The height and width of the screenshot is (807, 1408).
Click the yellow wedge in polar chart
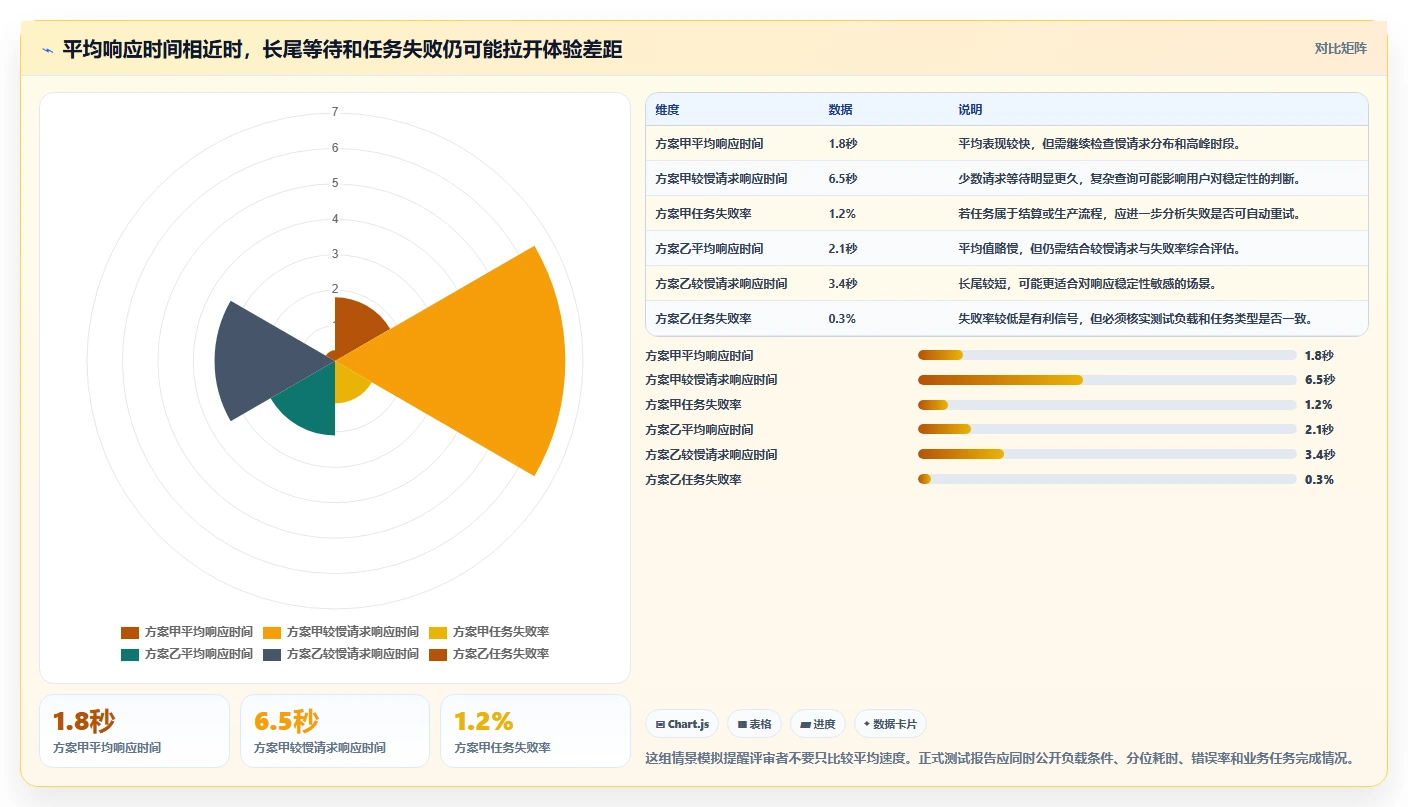(350, 382)
